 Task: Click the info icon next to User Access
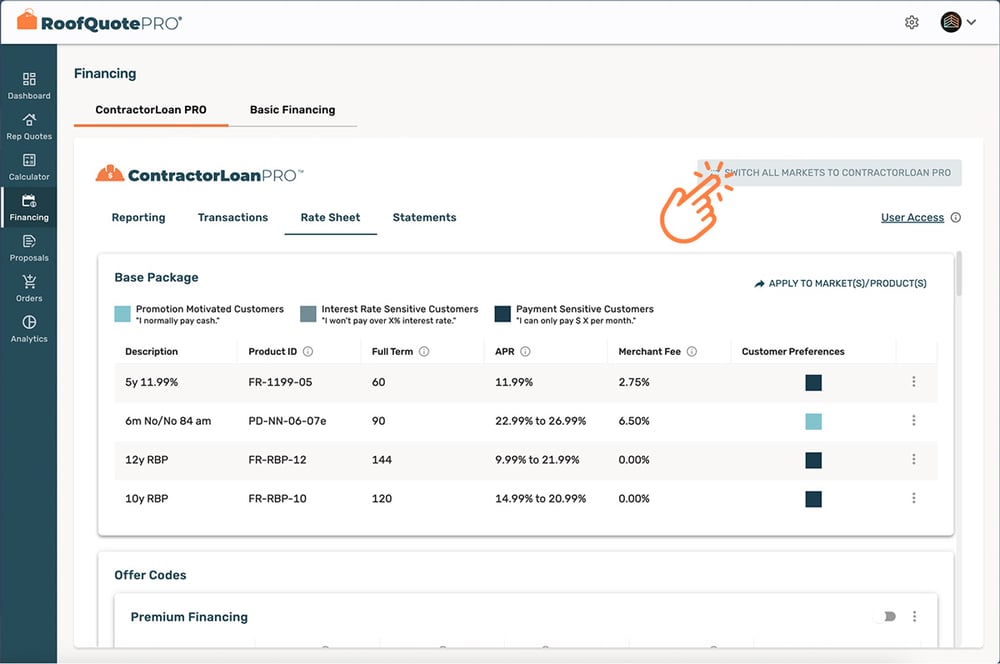point(955,218)
